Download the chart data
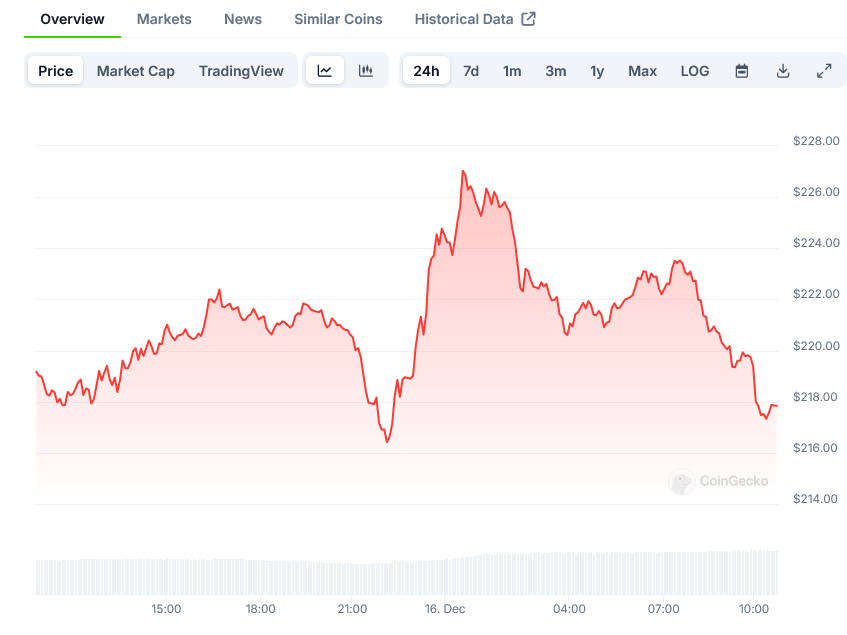847x635 pixels. (783, 71)
